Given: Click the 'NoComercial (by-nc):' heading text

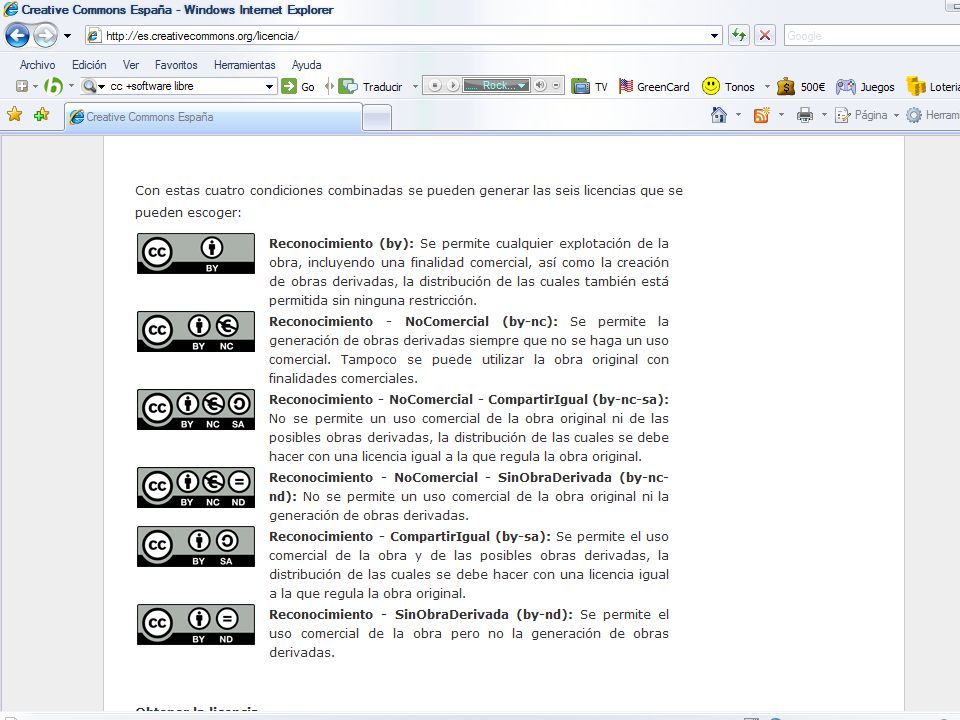Looking at the screenshot, I should click(x=482, y=322).
